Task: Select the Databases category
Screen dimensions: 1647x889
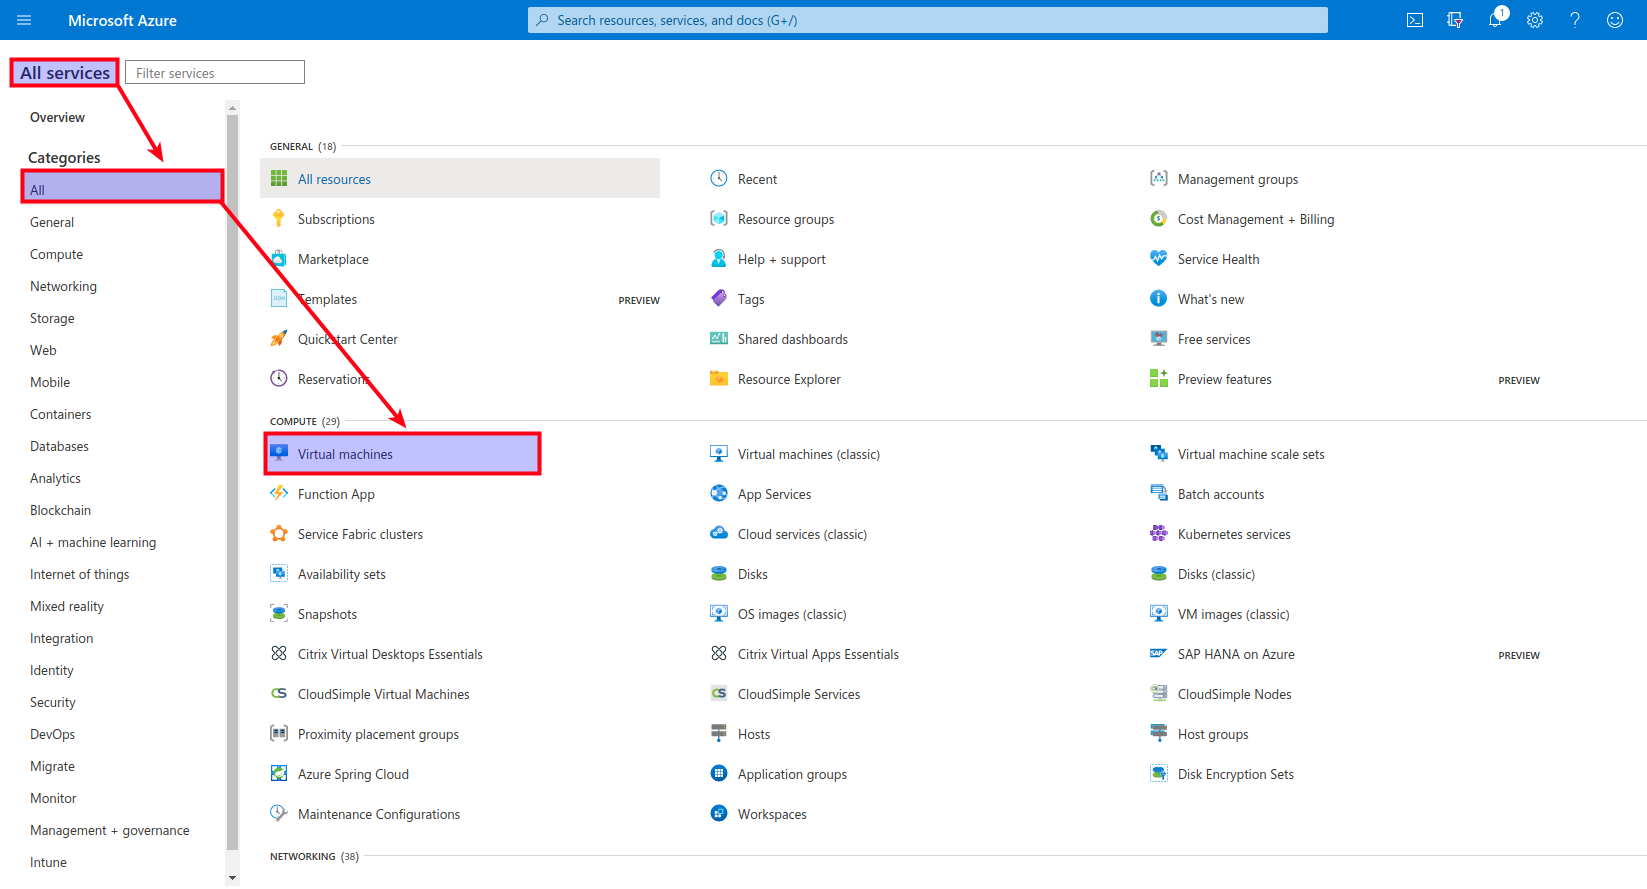Action: (x=59, y=446)
